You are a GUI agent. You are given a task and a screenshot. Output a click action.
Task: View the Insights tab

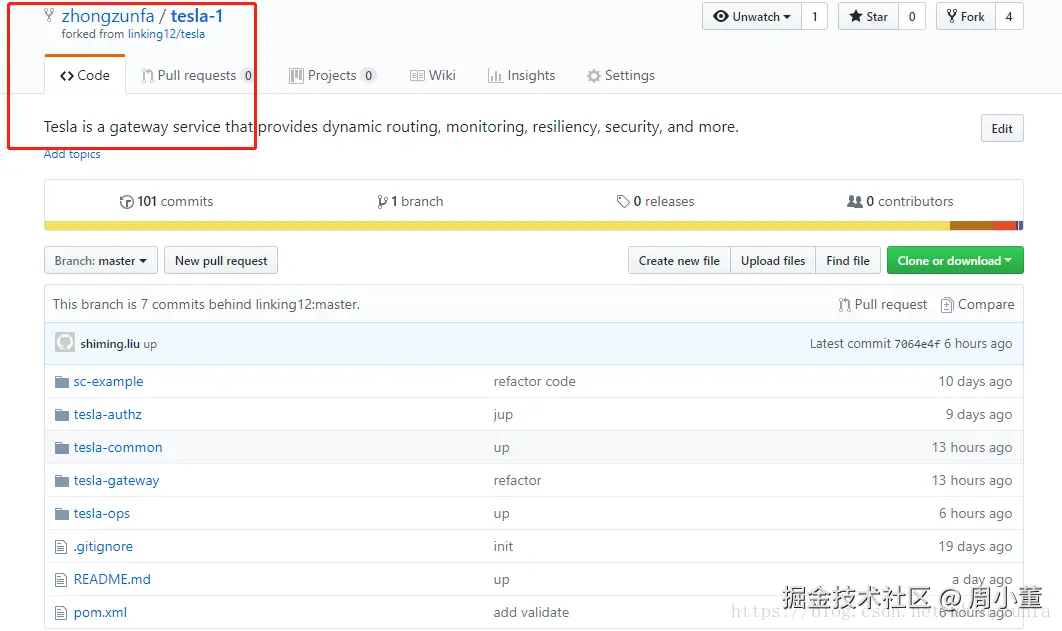coord(522,75)
